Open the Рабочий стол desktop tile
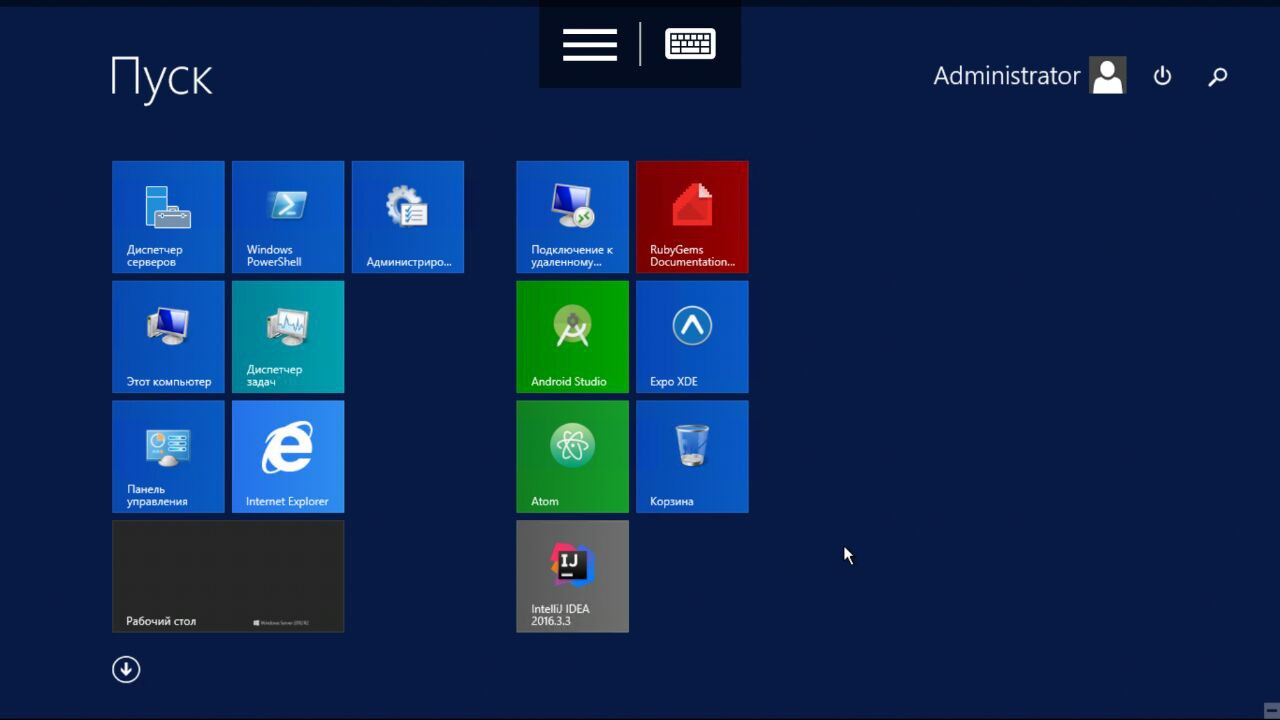1280x720 pixels. pos(228,576)
